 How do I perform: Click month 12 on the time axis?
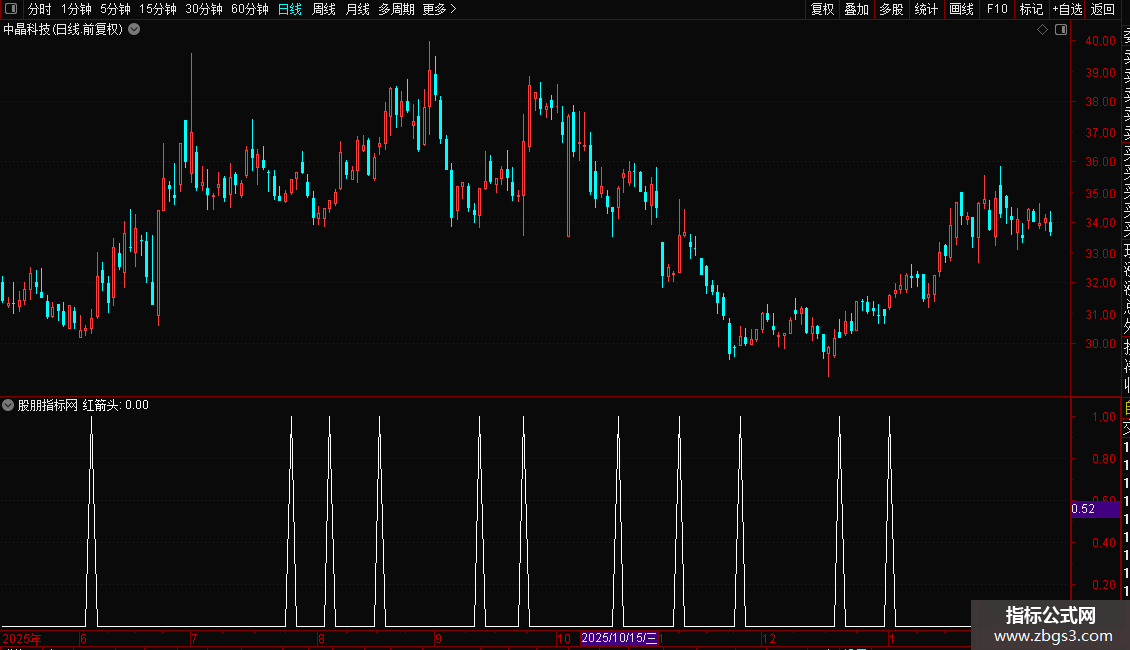pos(769,638)
